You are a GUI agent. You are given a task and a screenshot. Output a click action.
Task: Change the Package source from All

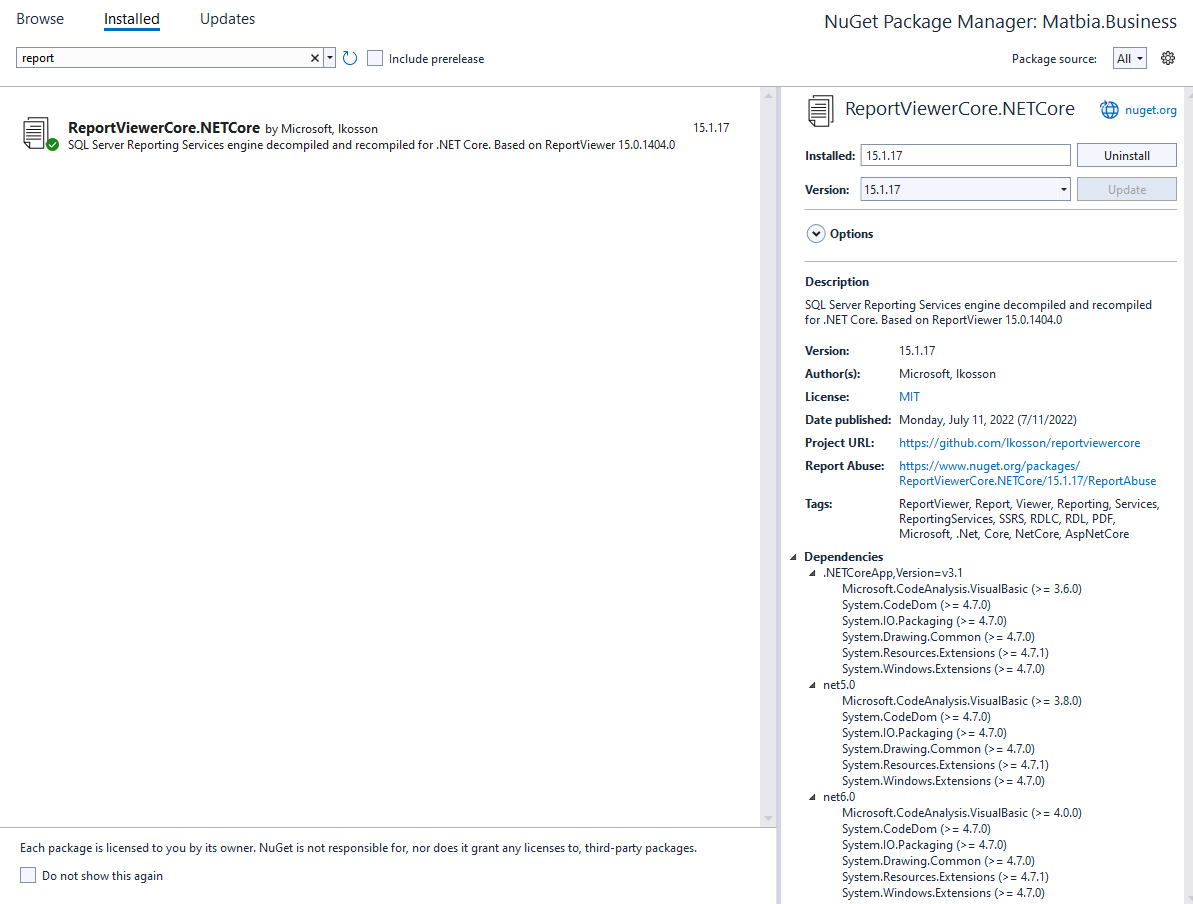pyautogui.click(x=1129, y=58)
